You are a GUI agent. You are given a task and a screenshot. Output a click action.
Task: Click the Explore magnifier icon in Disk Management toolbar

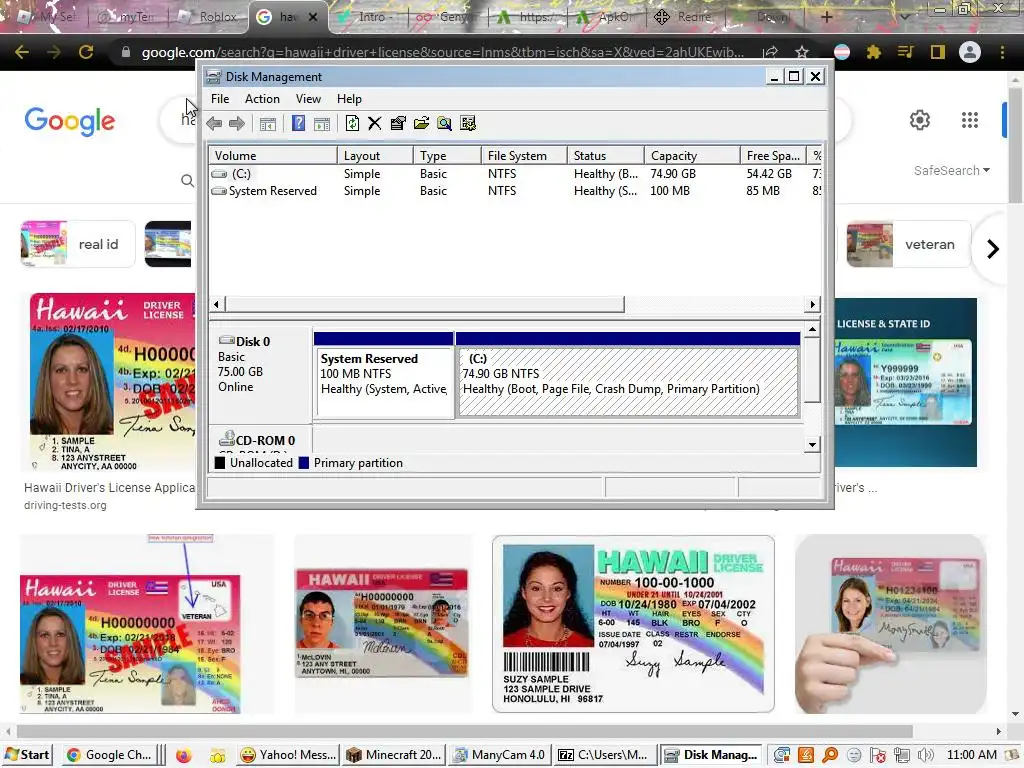[444, 123]
